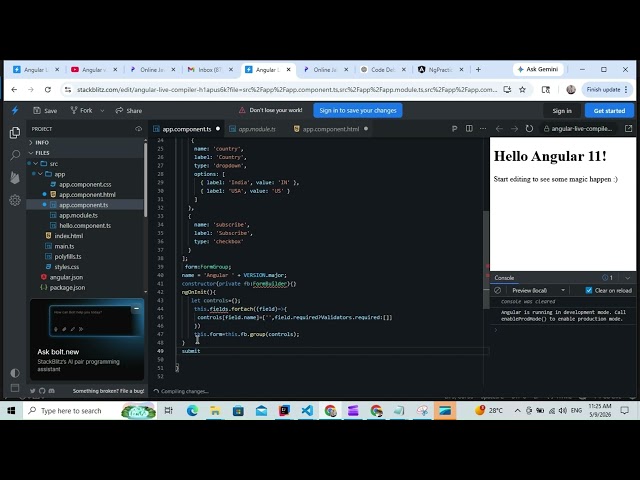Open the GitHub link icon
640x480 pixels.
point(42,391)
